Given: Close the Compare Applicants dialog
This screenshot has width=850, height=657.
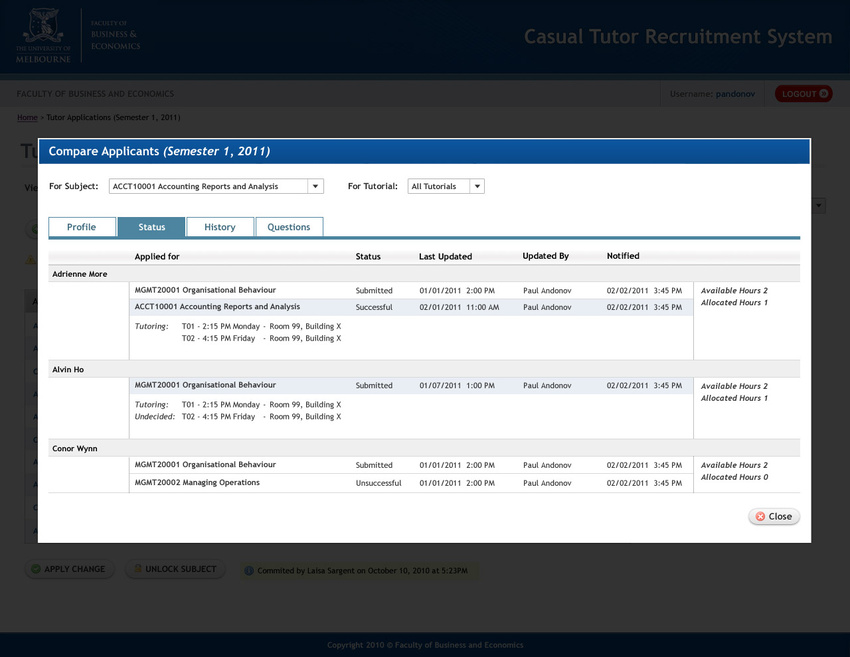Looking at the screenshot, I should pyautogui.click(x=774, y=517).
